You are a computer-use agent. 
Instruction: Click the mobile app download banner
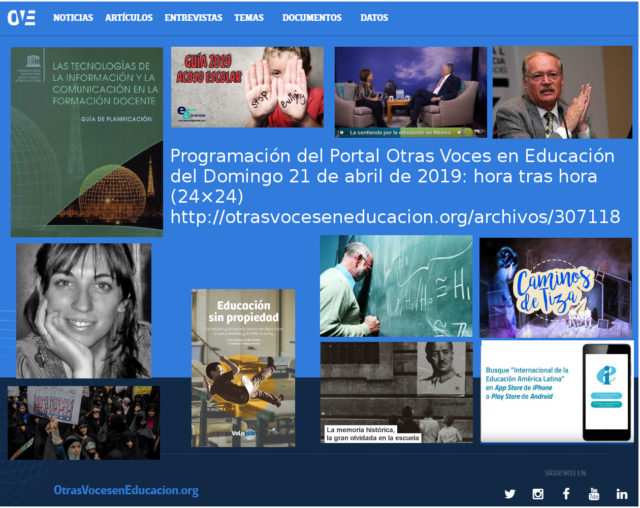pos(556,391)
